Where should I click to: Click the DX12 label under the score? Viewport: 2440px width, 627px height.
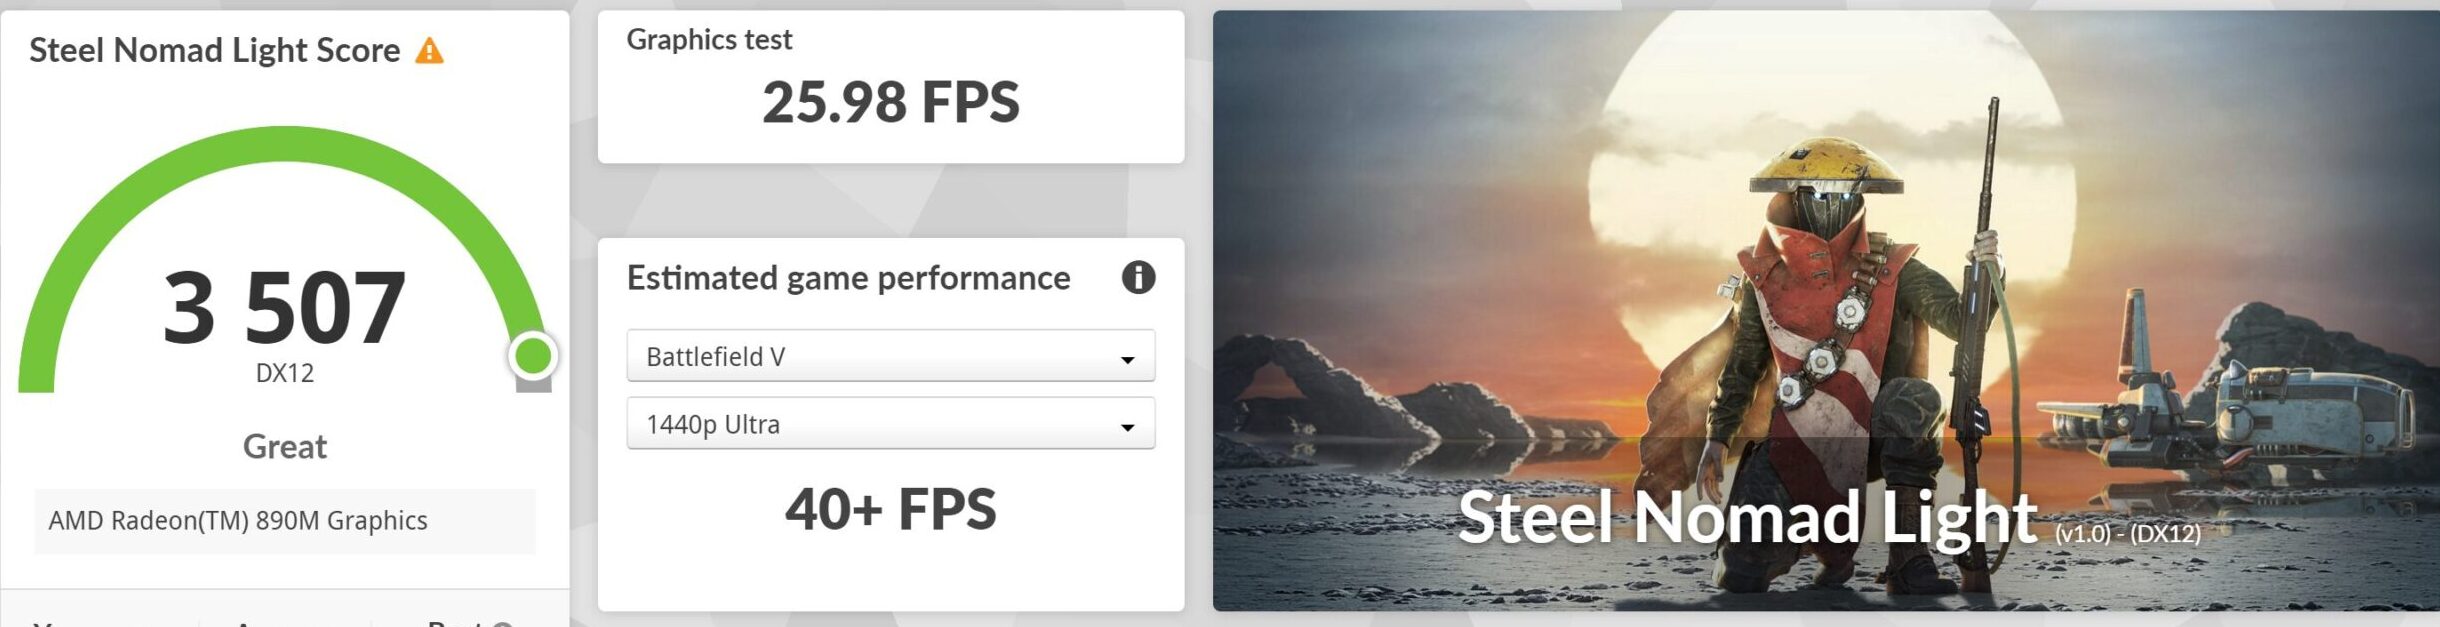point(285,374)
